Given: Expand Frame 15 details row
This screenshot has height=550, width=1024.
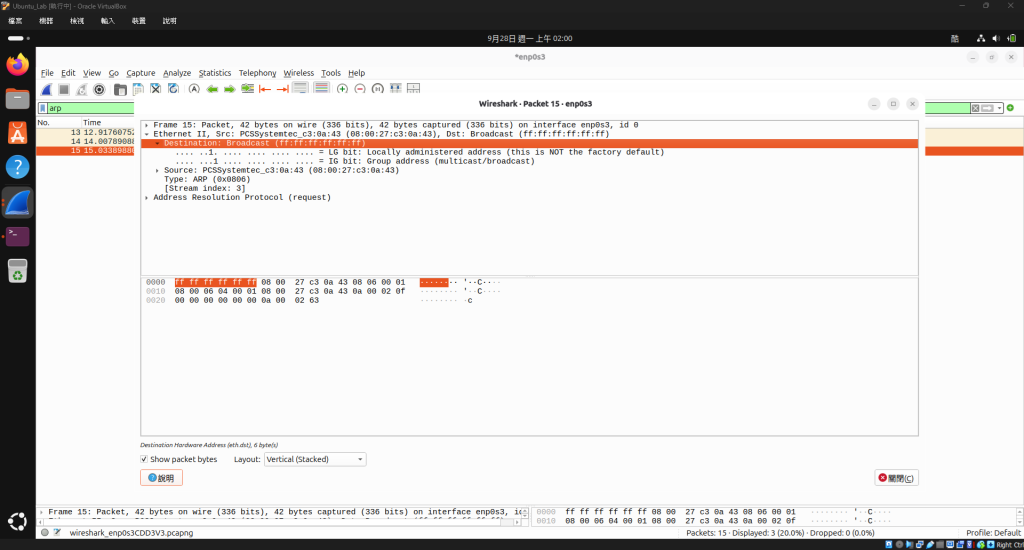Looking at the screenshot, I should point(147,125).
